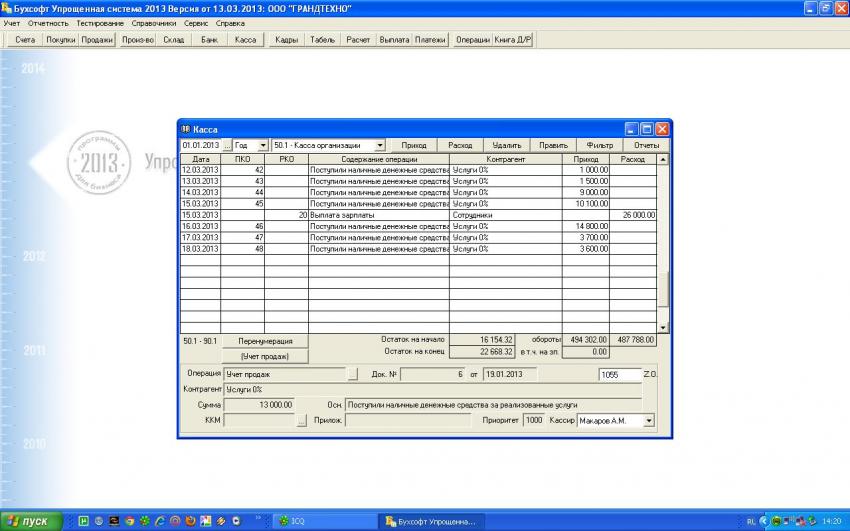Screen dimensions: 850x531
Task: Click the Windows Start button 'пуск'
Action: point(32,521)
